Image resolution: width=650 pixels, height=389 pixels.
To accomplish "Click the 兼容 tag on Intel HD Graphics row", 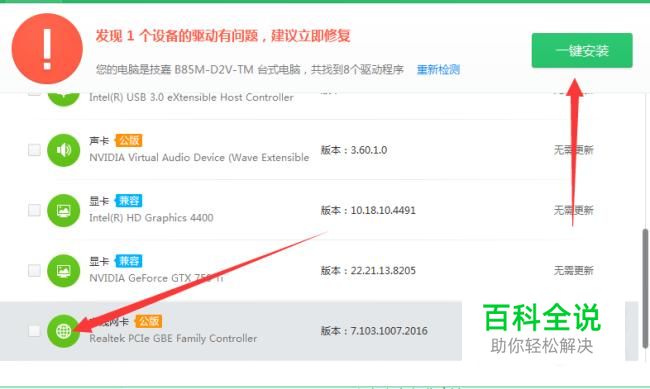I will (x=129, y=201).
